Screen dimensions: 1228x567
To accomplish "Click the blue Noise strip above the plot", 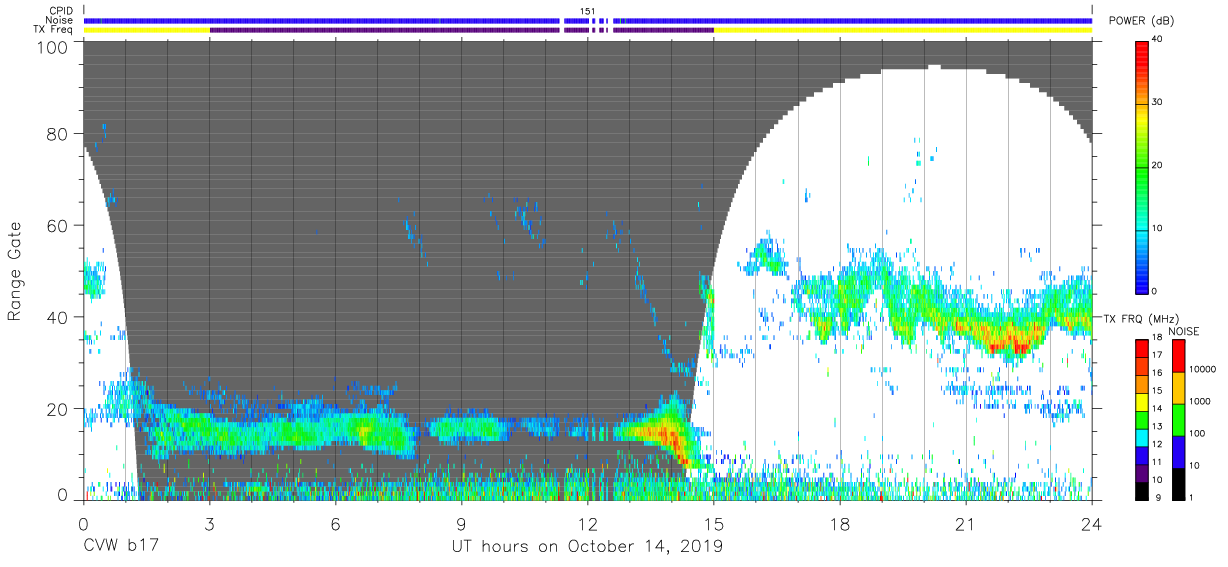I will pos(588,20).
